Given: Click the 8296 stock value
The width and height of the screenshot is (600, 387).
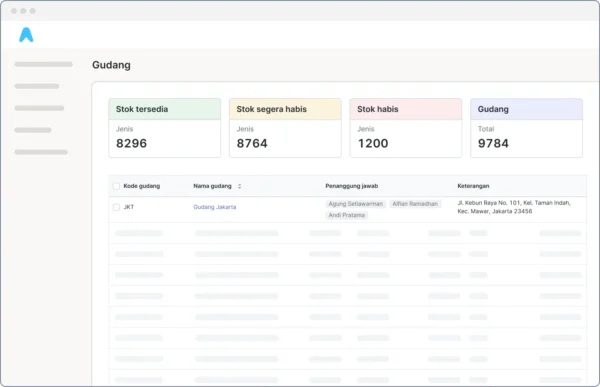Looking at the screenshot, I should point(131,143).
